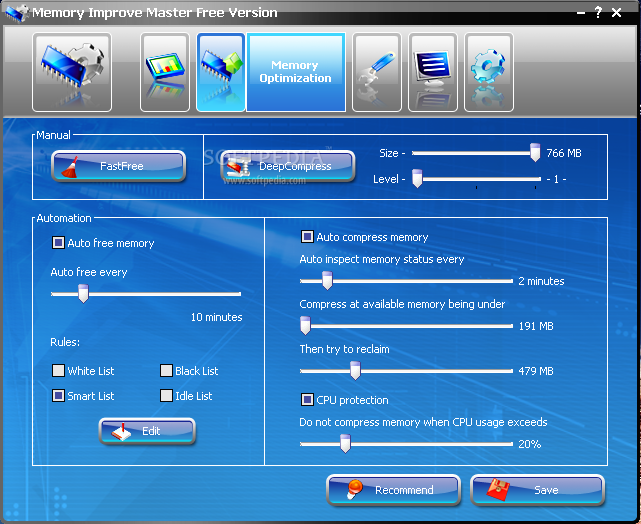This screenshot has width=641, height=524.
Task: Click the 'Do not compress memory when CPU usage exceeds' text
Action: point(423,422)
